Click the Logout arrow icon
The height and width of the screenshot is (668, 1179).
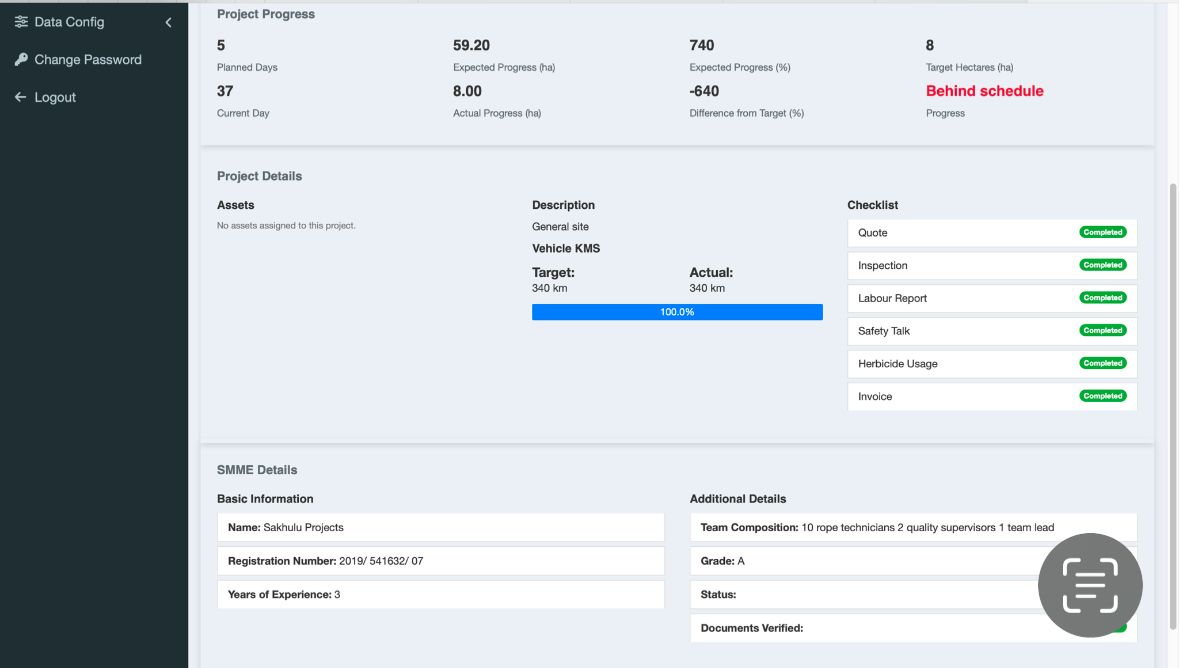tap(21, 97)
